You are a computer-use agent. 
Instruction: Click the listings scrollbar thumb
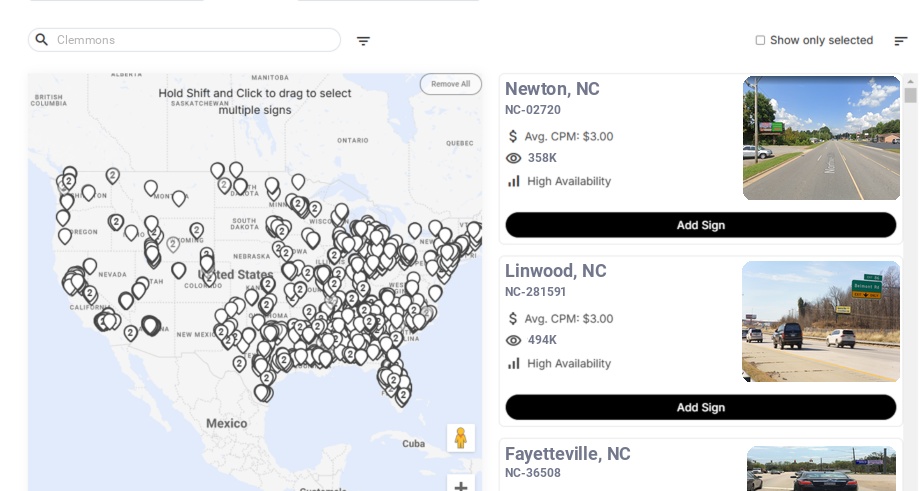pyautogui.click(x=910, y=95)
